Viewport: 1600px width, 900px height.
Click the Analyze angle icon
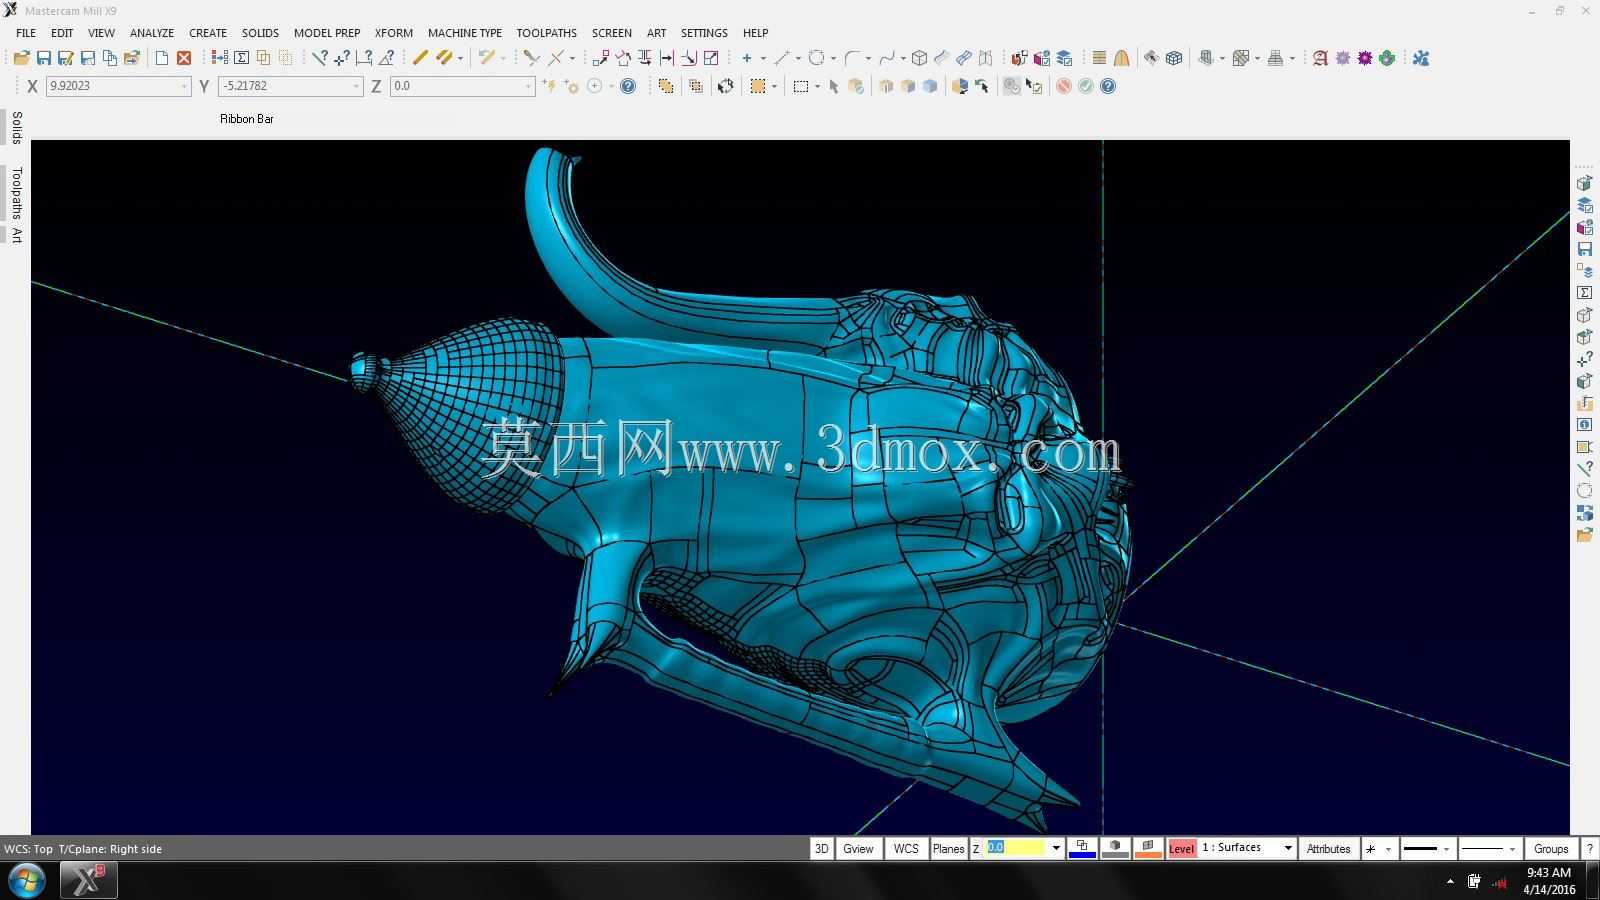[386, 58]
